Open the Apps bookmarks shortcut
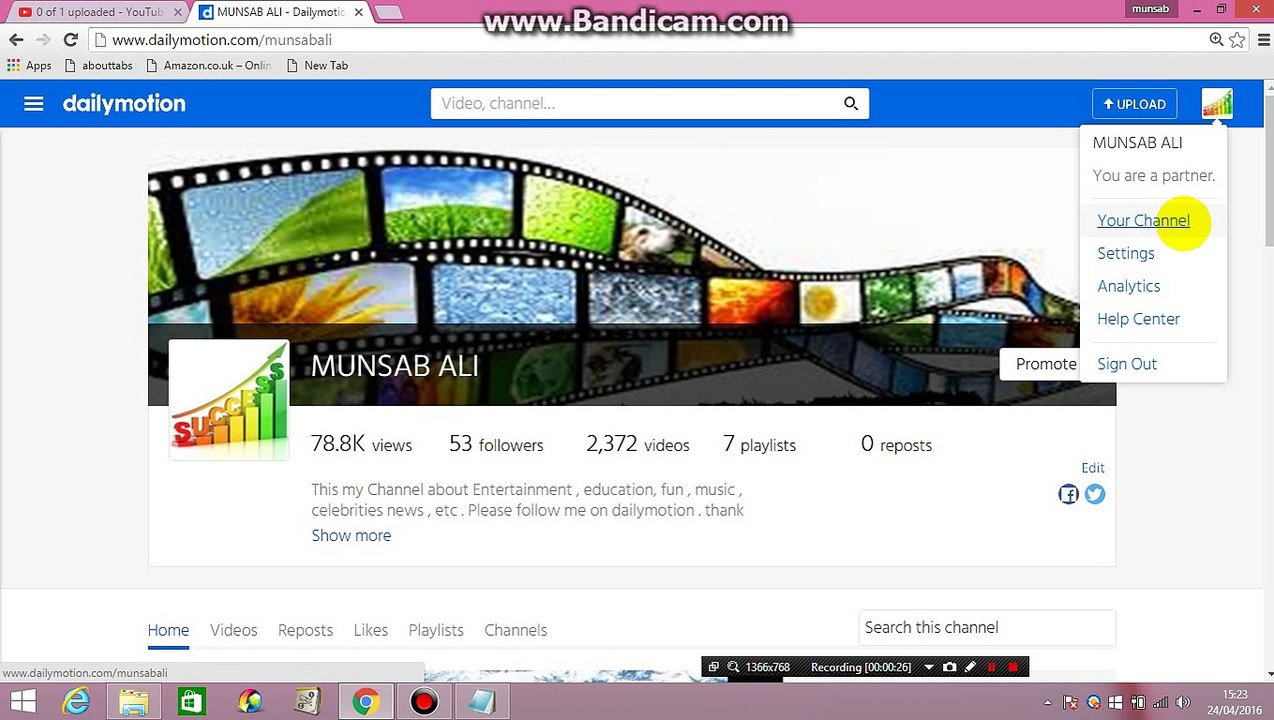 29,65
